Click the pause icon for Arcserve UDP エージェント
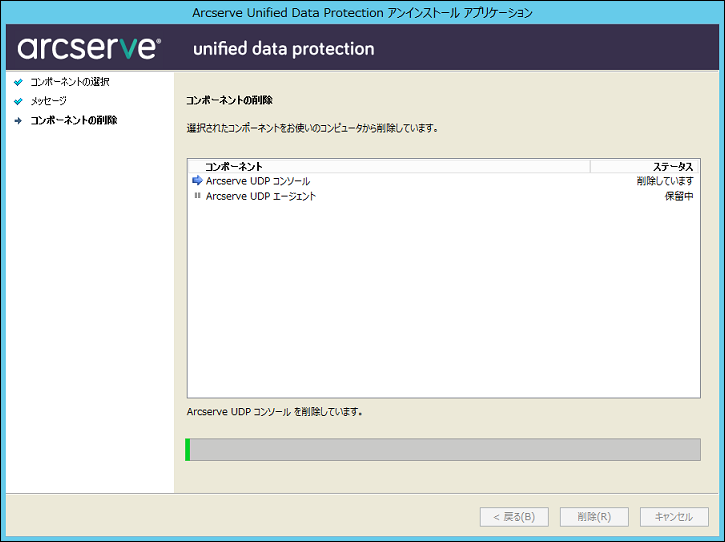 coord(197,196)
